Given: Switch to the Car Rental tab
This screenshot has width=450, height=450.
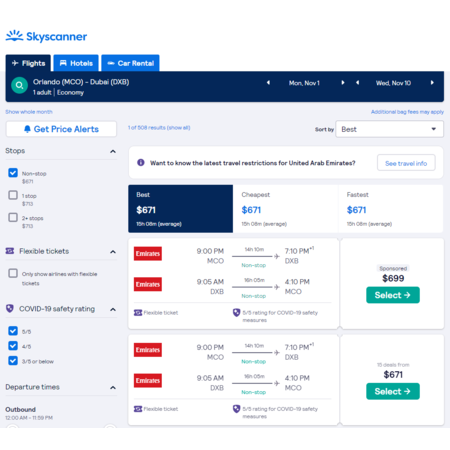Looking at the screenshot, I should tap(130, 63).
